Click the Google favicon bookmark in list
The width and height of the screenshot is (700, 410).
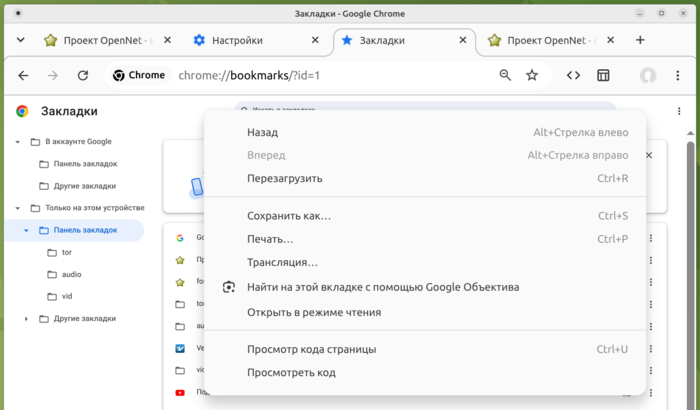click(x=180, y=238)
